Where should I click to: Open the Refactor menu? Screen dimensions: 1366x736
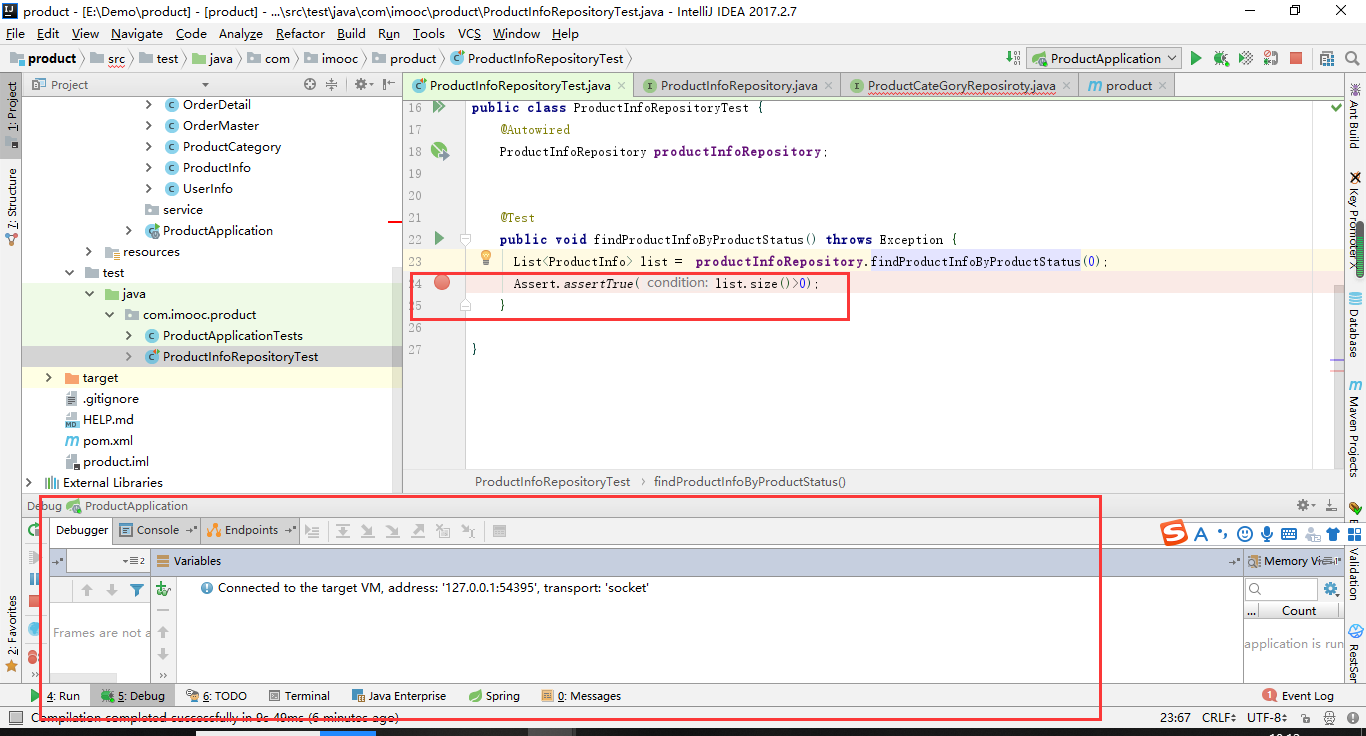[x=300, y=33]
